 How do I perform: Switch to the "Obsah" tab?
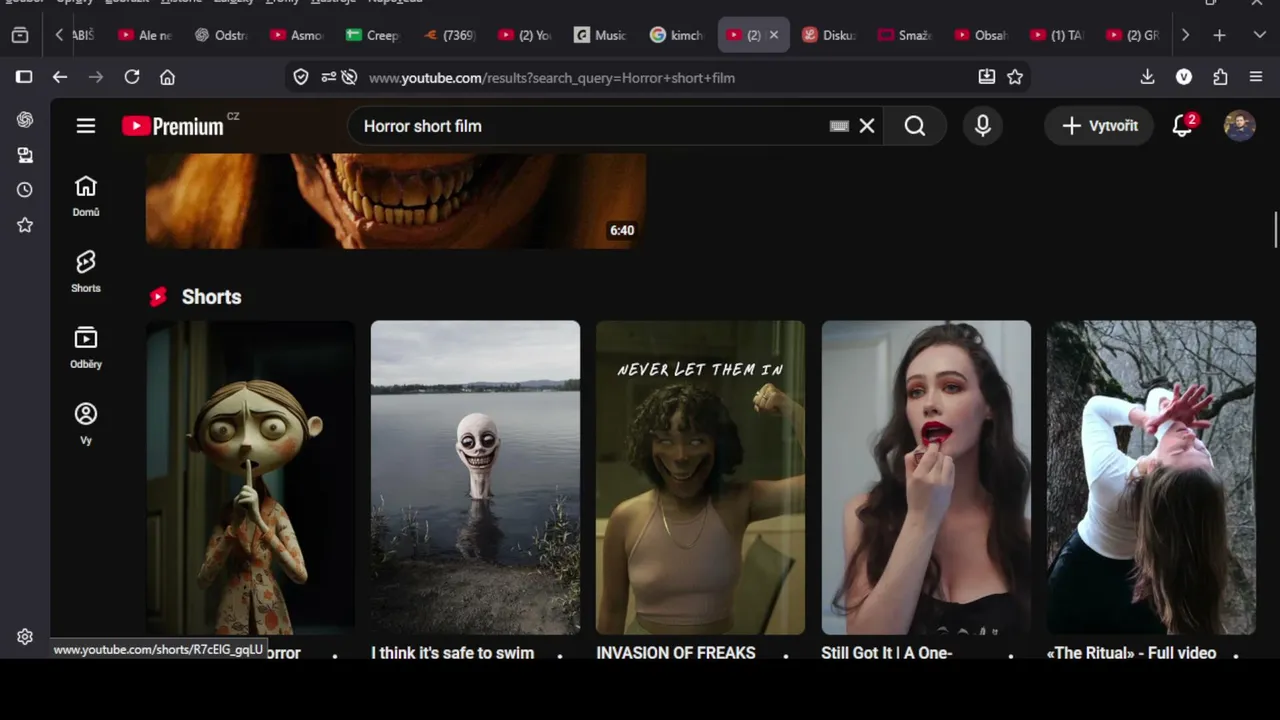tap(982, 35)
